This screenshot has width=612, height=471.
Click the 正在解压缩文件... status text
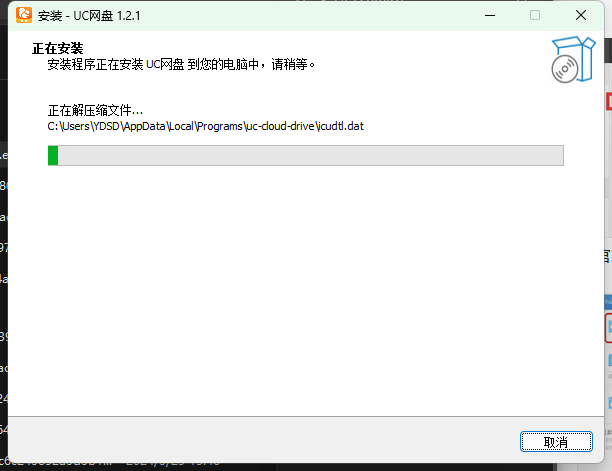tap(95, 110)
